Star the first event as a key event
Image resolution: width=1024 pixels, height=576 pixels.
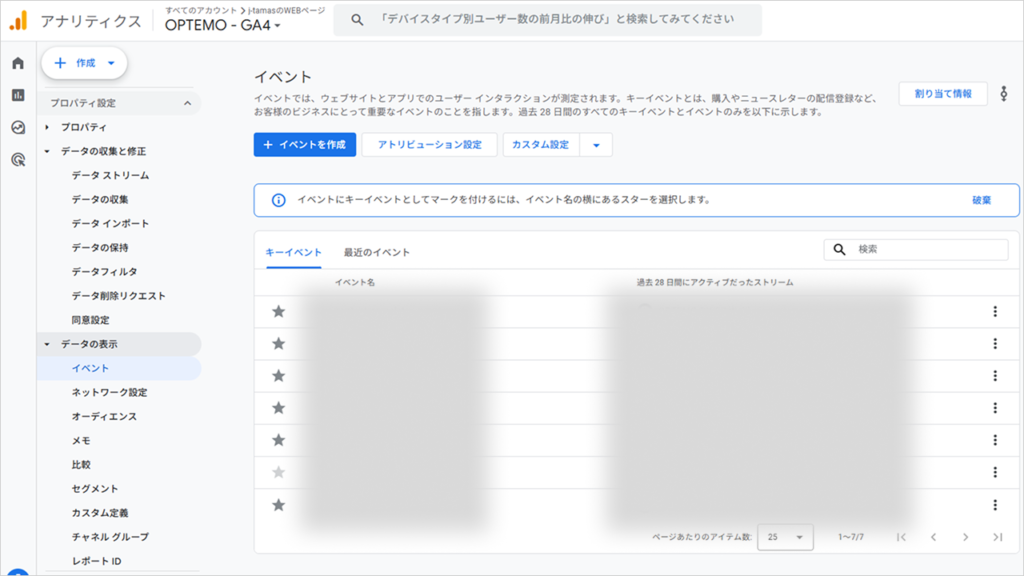coord(278,311)
